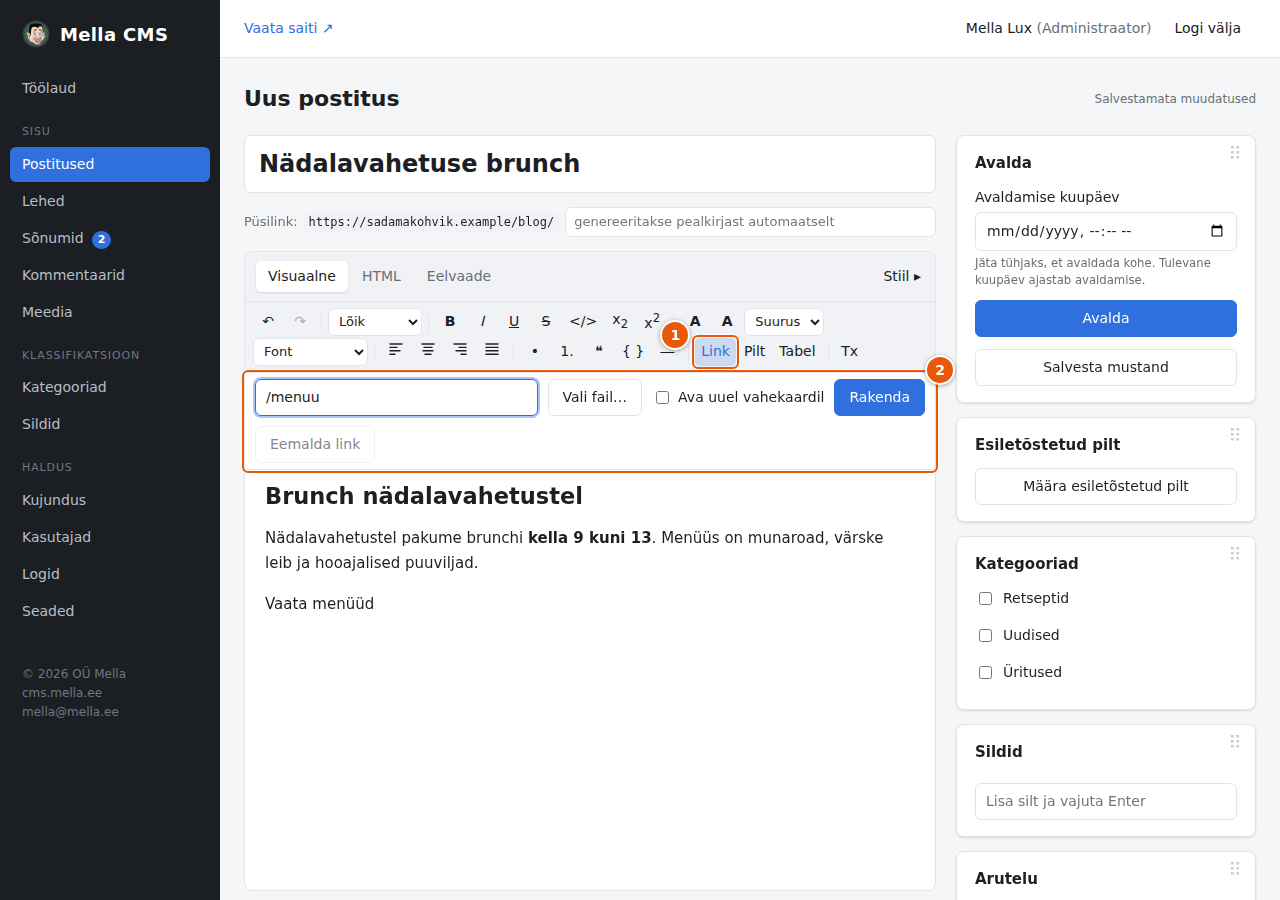1280x900 pixels.
Task: Toggle bold formatting
Action: pyautogui.click(x=450, y=321)
